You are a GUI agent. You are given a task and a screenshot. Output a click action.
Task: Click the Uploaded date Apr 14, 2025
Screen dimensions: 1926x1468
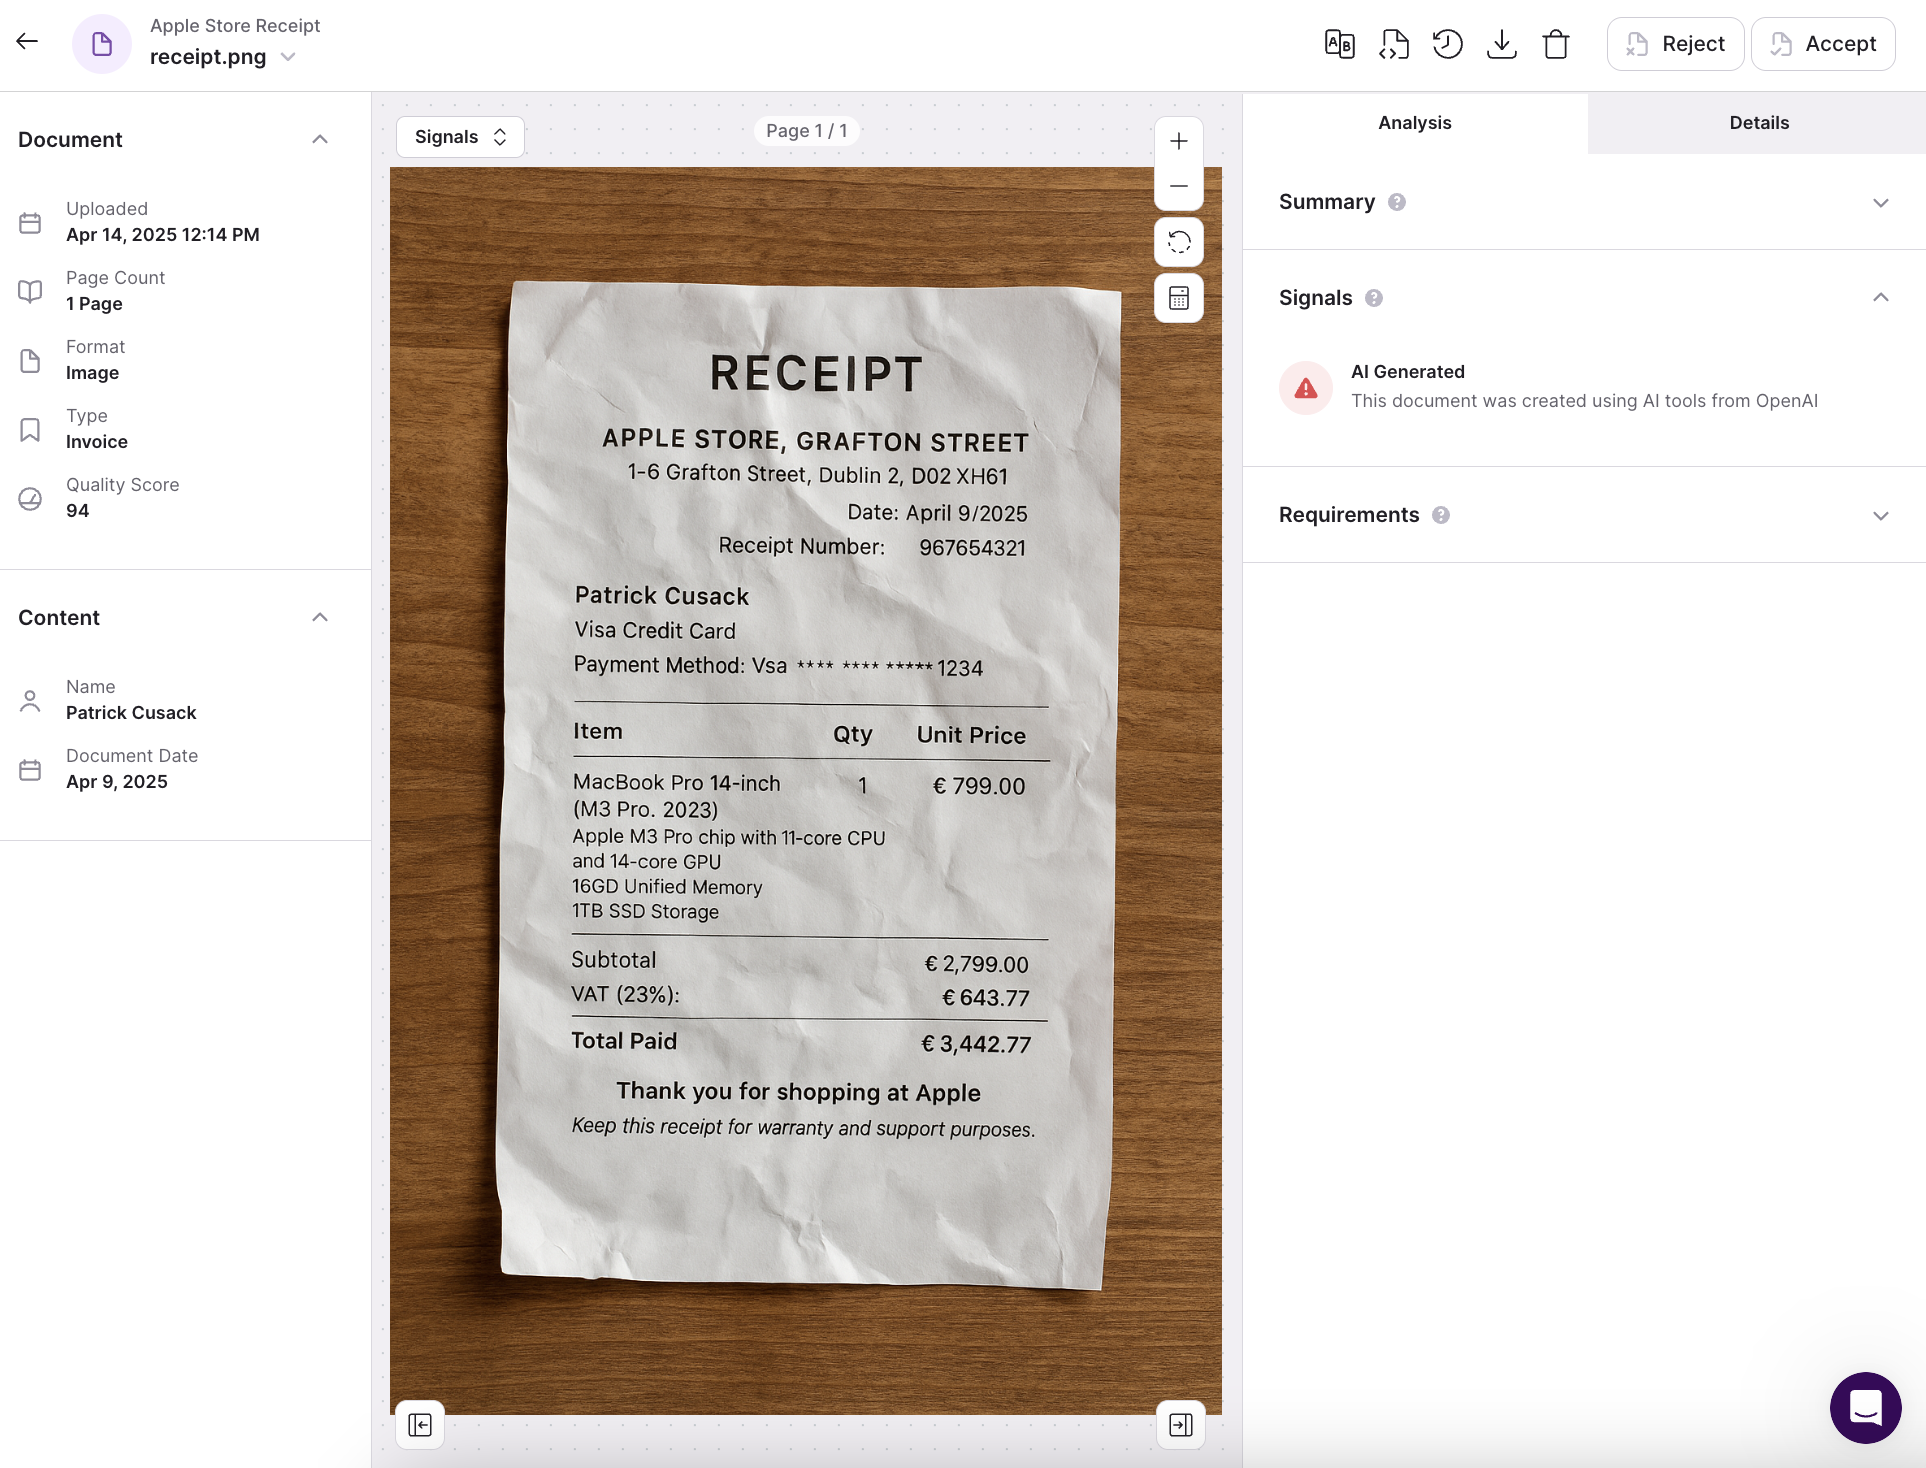163,235
